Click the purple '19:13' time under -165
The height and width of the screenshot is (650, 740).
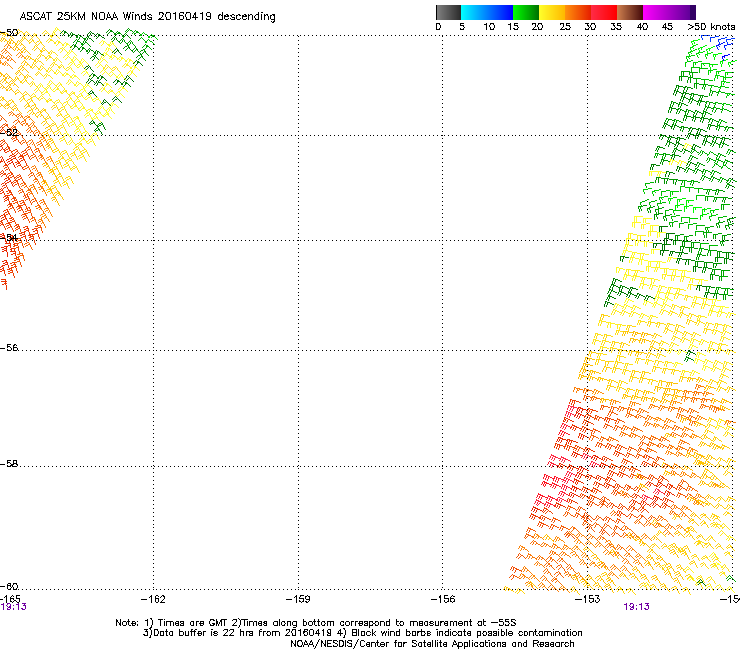pos(13,607)
